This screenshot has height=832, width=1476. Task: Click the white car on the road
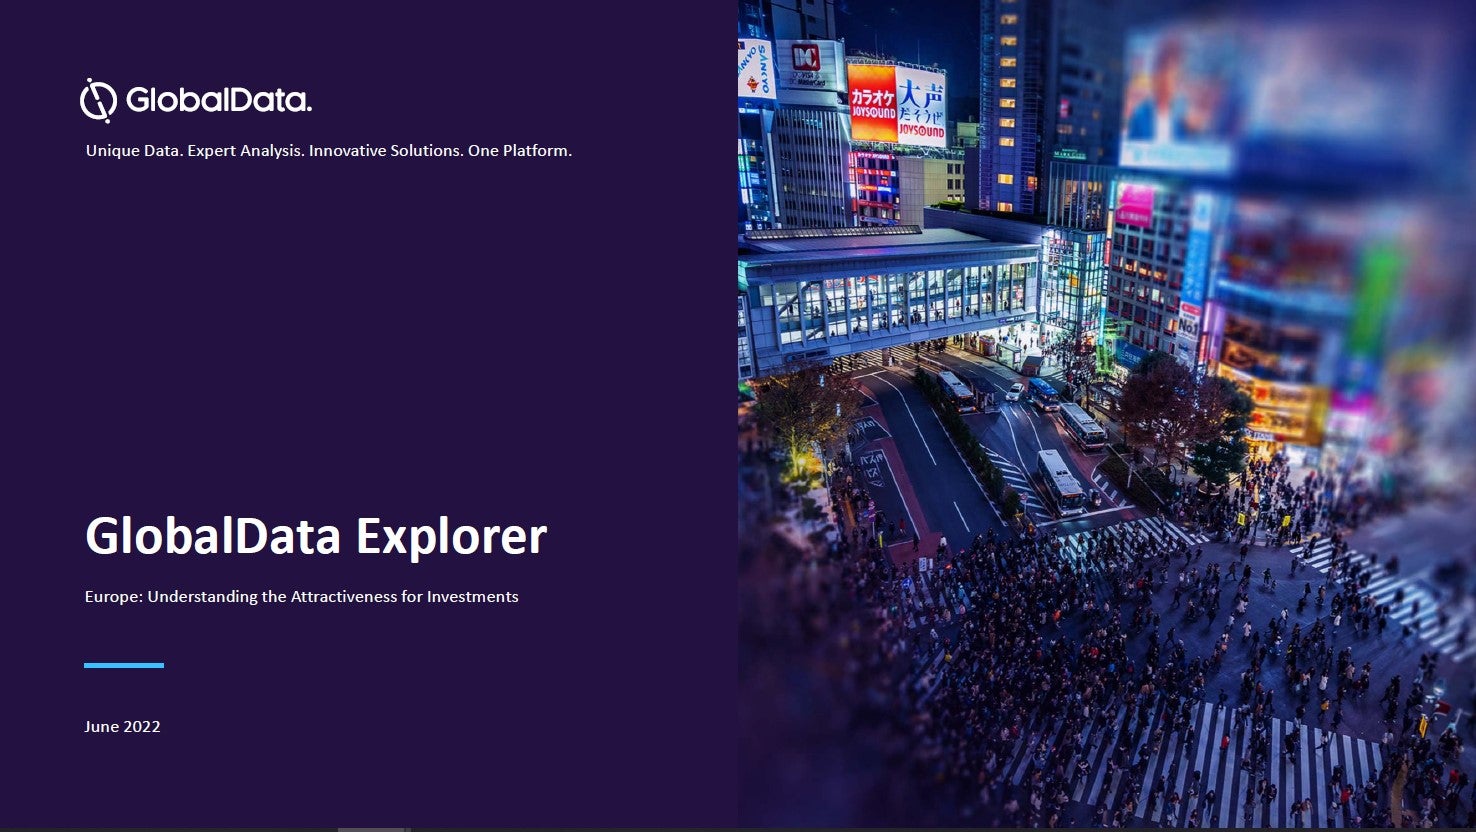coord(1015,392)
